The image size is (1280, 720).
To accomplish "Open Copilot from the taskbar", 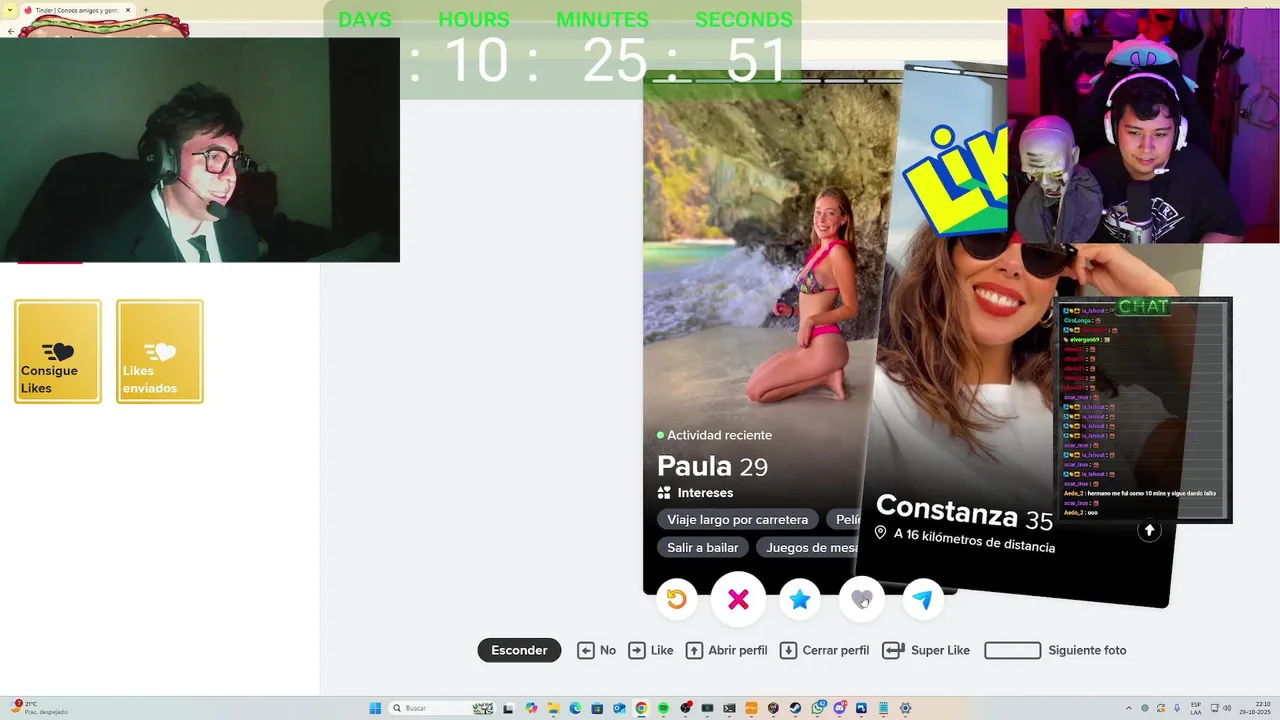I will click(x=531, y=708).
